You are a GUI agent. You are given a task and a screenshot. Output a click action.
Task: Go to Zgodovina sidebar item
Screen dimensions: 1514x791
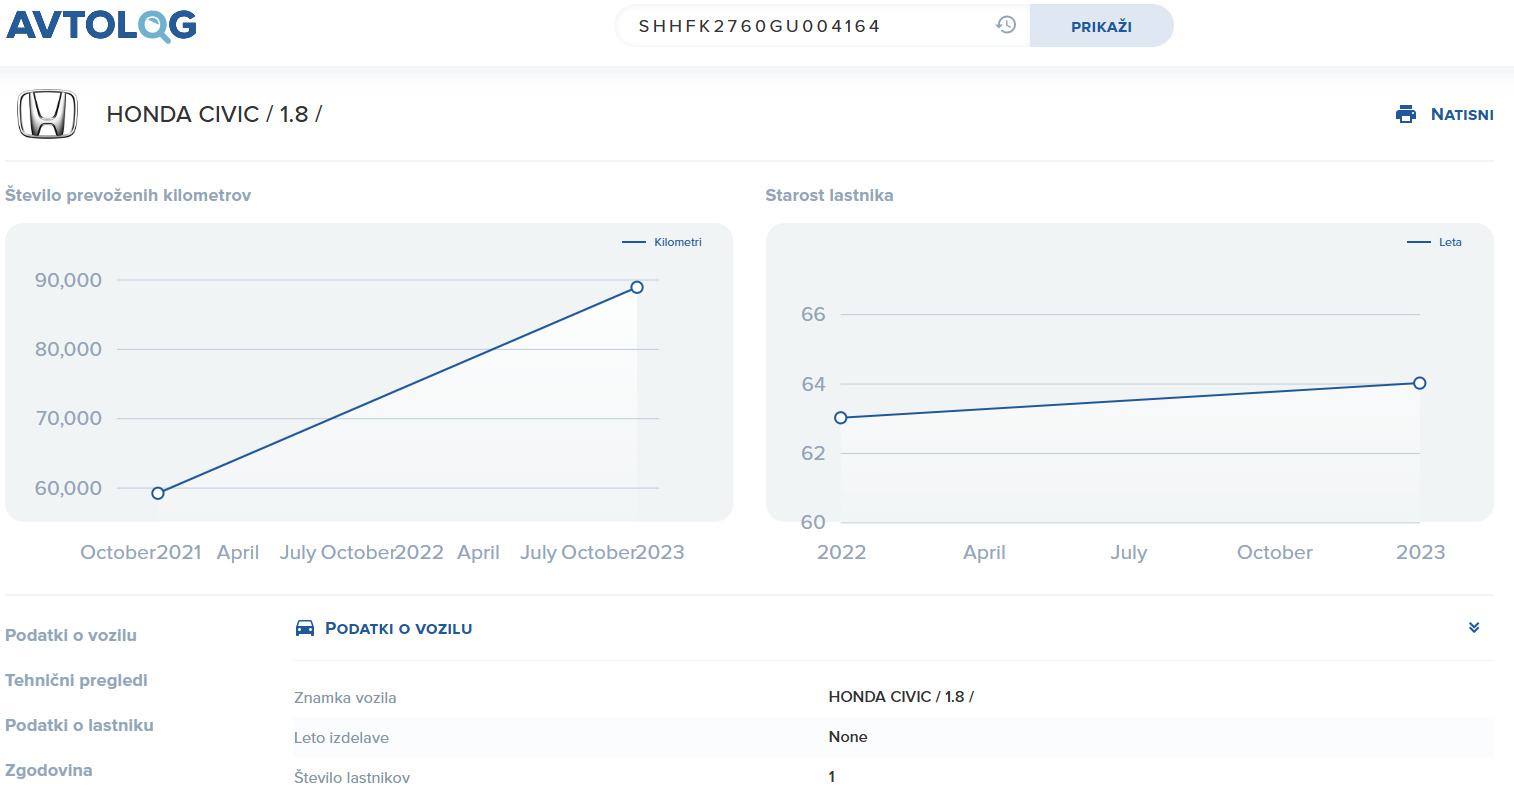(49, 770)
